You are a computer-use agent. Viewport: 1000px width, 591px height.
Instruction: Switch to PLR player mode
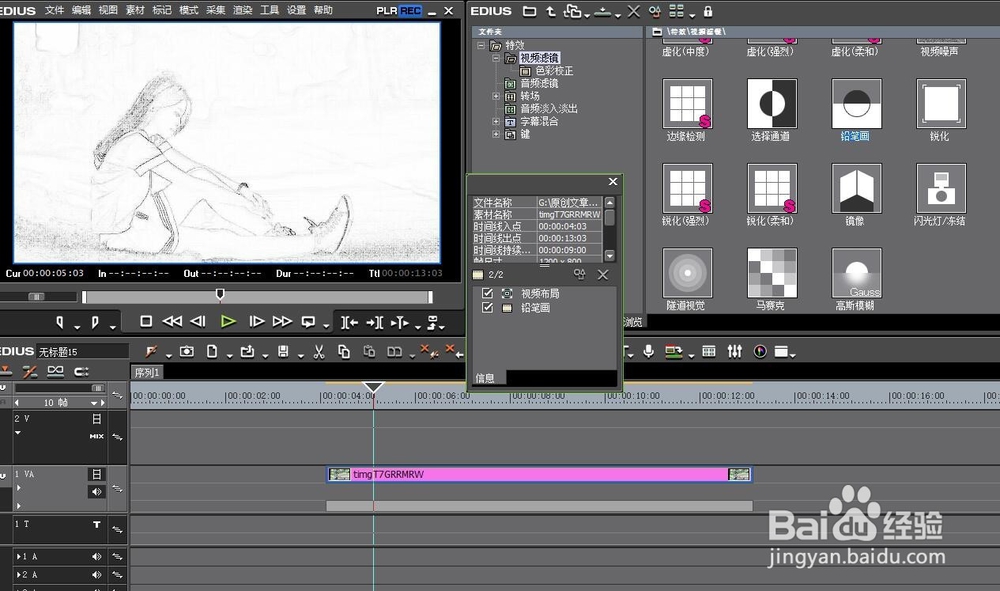(386, 11)
